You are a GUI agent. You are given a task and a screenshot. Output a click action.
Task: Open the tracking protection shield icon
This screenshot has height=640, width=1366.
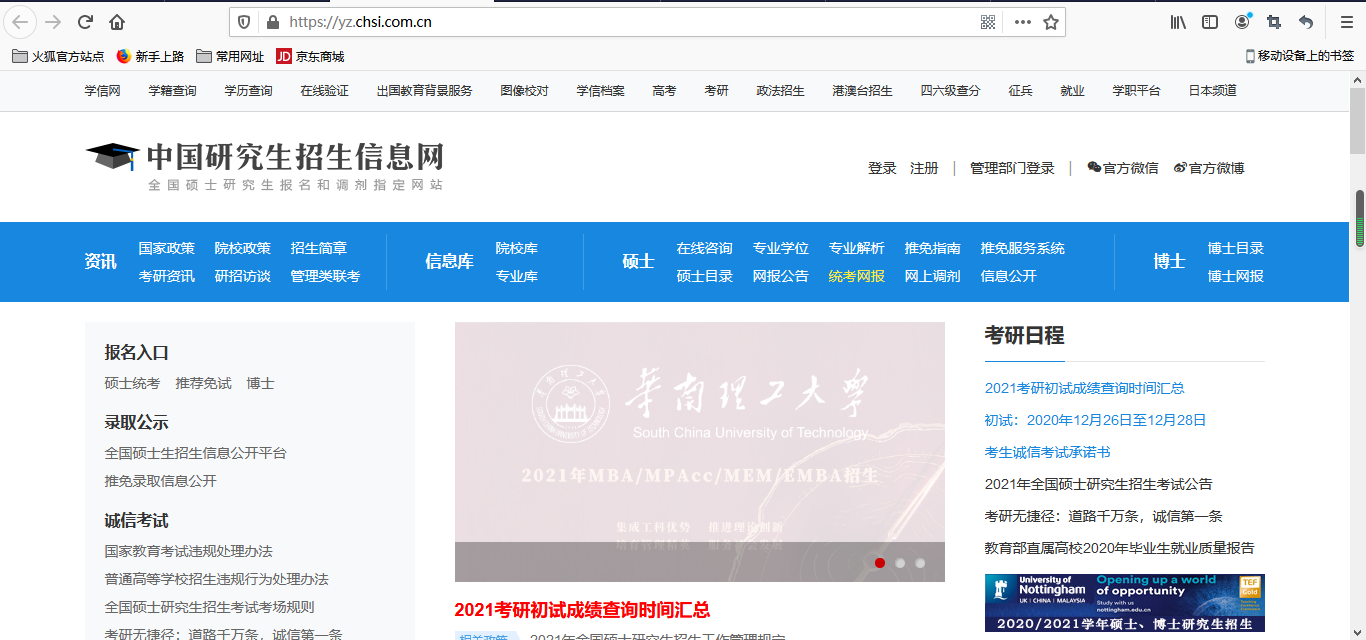pyautogui.click(x=244, y=22)
